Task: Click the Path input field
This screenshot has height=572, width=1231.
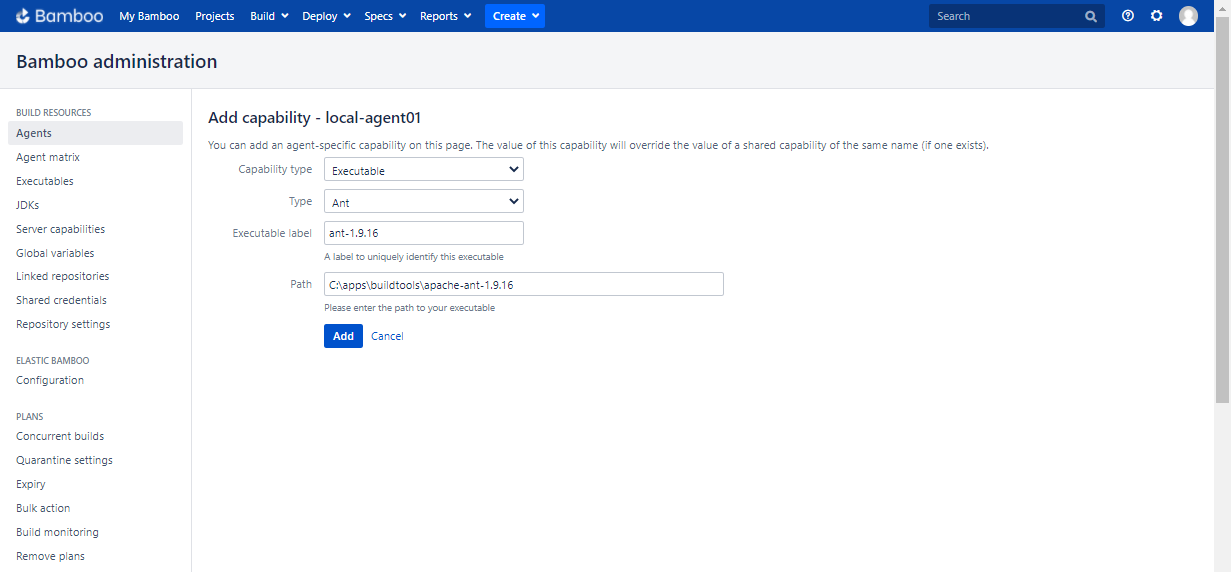Action: pos(523,285)
